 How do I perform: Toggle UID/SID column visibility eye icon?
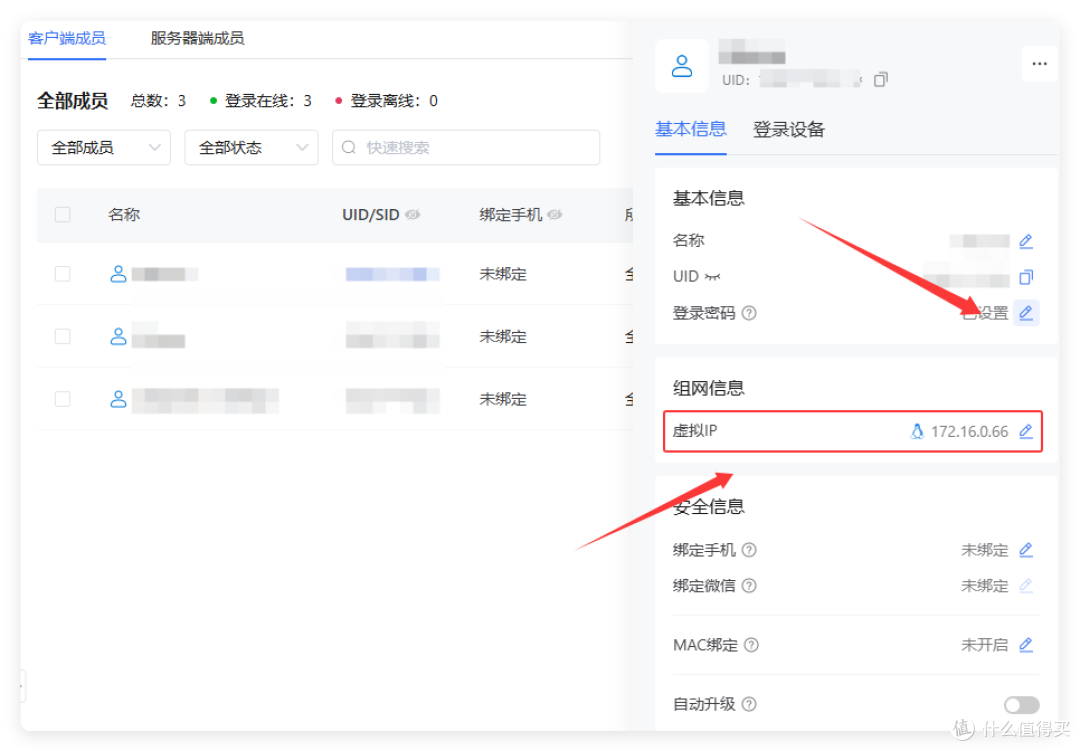pos(413,214)
